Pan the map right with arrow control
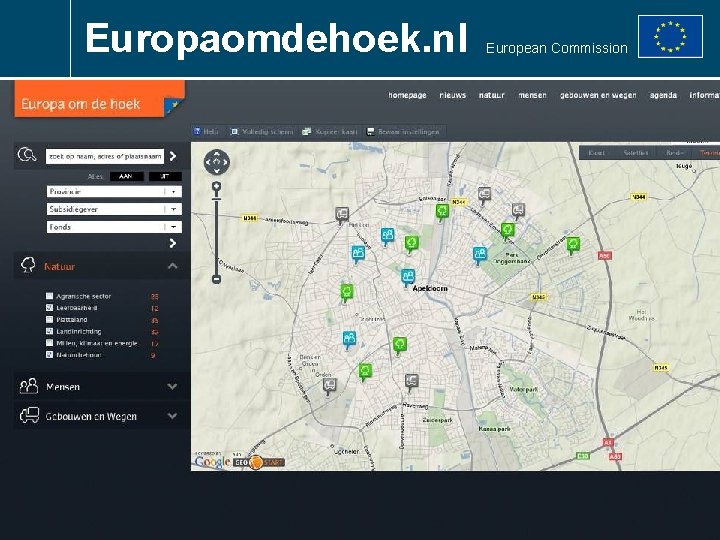Screen dimensions: 720x540 (225, 162)
